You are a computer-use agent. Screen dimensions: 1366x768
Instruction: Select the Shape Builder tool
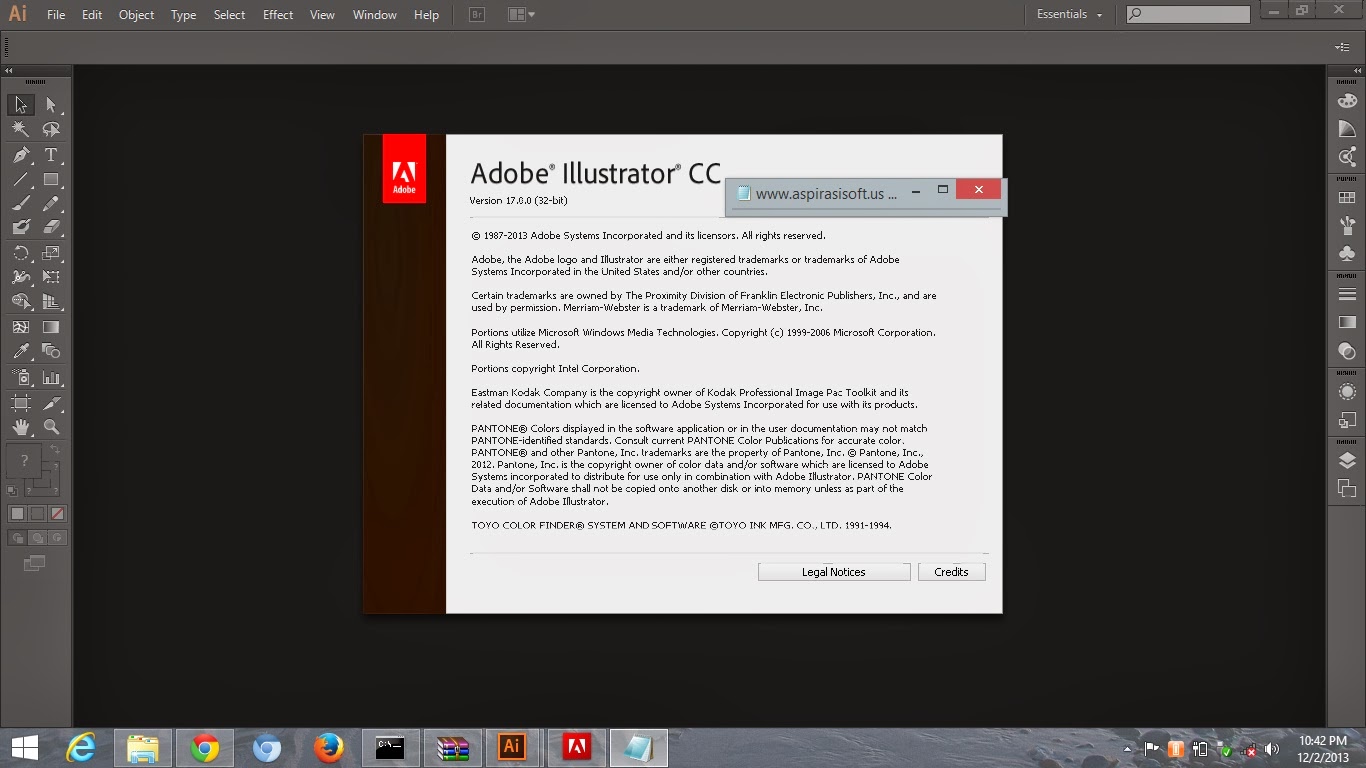point(21,302)
